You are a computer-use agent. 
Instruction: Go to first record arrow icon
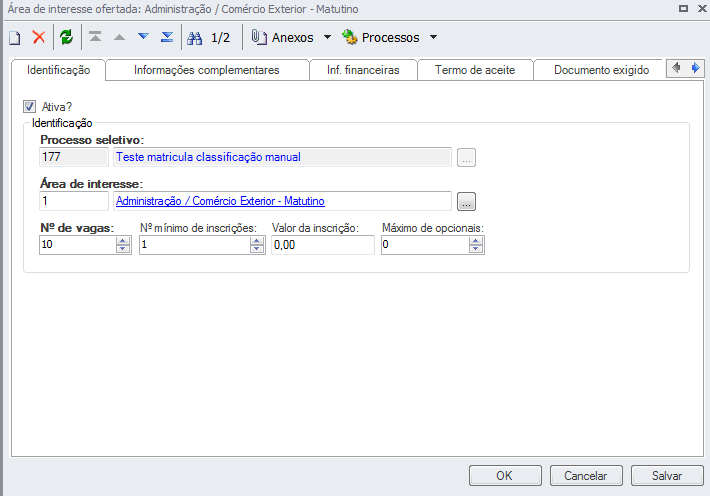click(95, 37)
